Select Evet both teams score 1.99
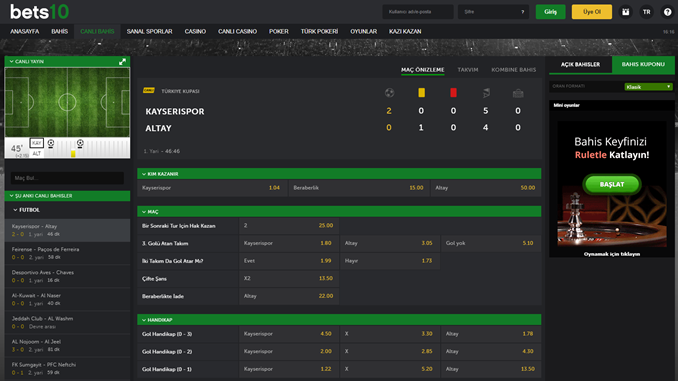This screenshot has height=381, width=678. click(x=289, y=261)
